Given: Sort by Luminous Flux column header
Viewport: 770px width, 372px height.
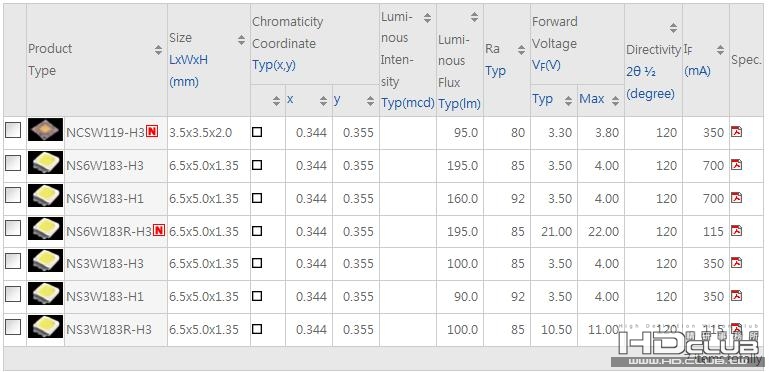Looking at the screenshot, I should [474, 18].
